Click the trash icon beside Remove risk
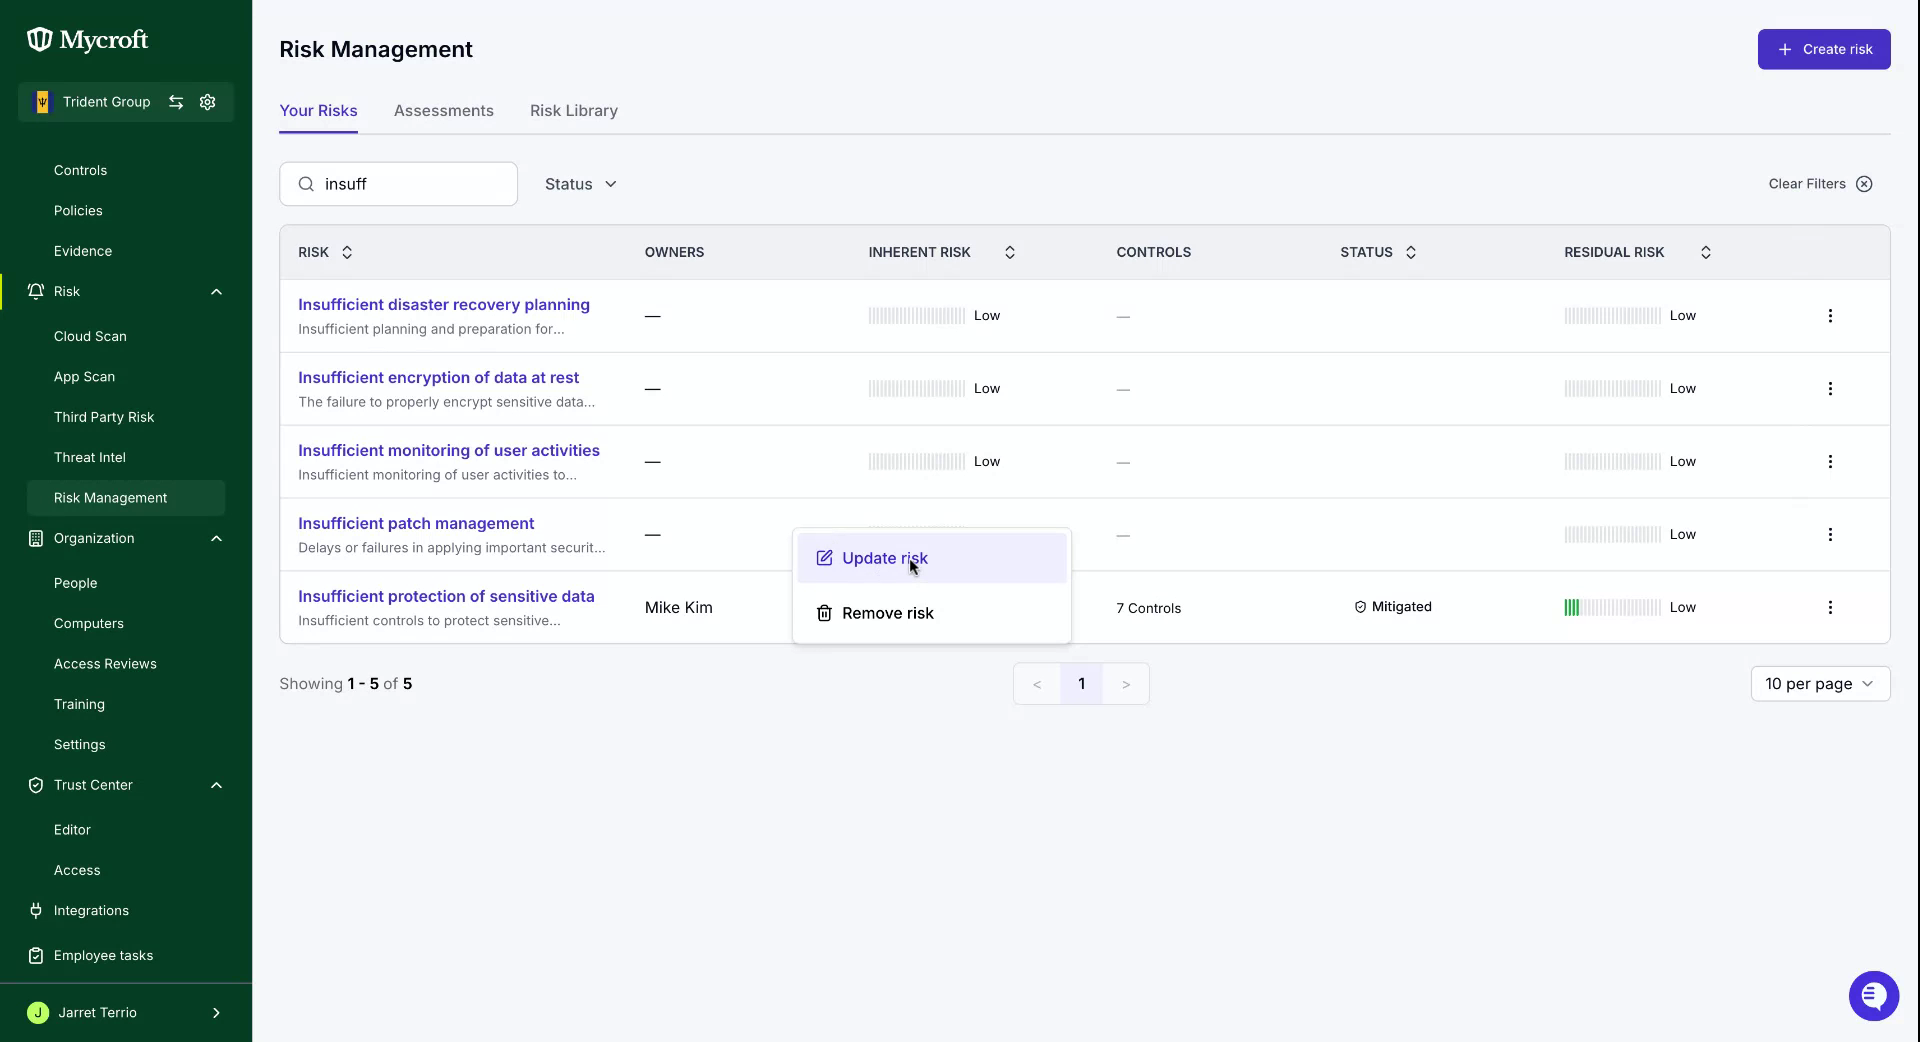The image size is (1920, 1042). pos(824,613)
